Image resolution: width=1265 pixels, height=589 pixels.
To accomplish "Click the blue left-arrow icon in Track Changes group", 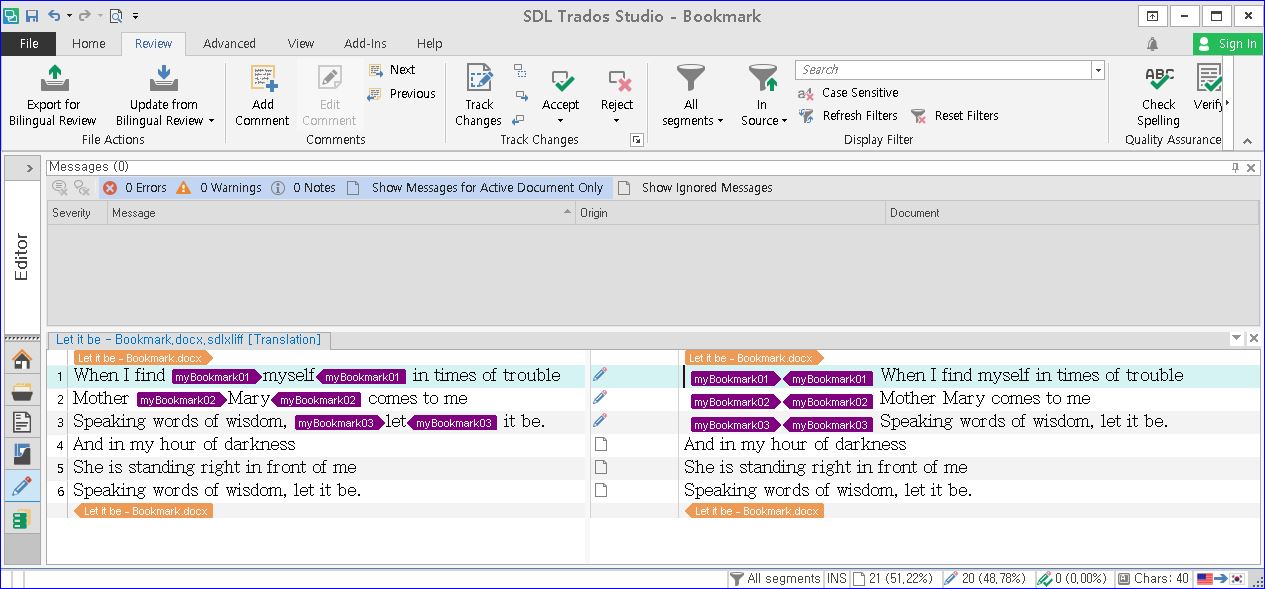I will tap(518, 120).
